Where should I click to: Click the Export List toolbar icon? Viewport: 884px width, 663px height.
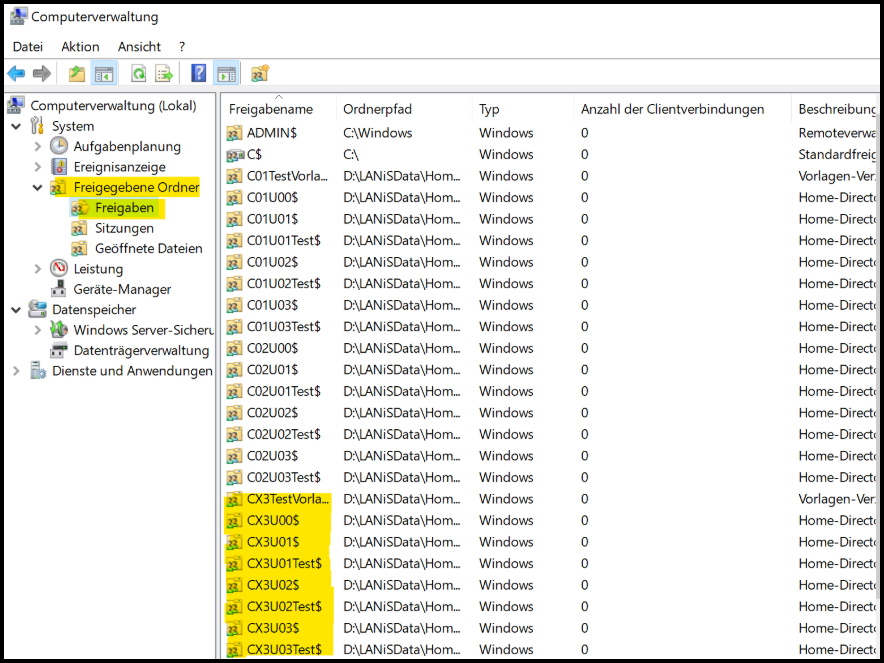164,73
